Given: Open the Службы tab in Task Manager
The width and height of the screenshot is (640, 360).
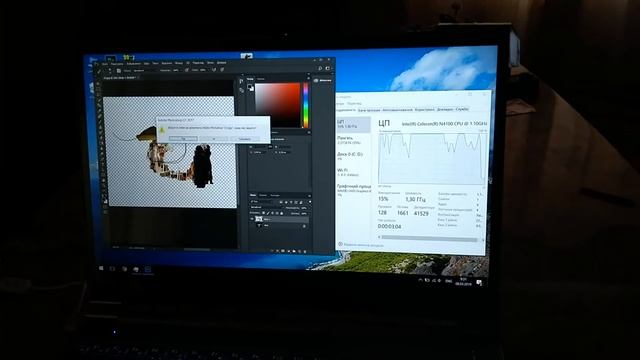Looking at the screenshot, I should (x=462, y=109).
